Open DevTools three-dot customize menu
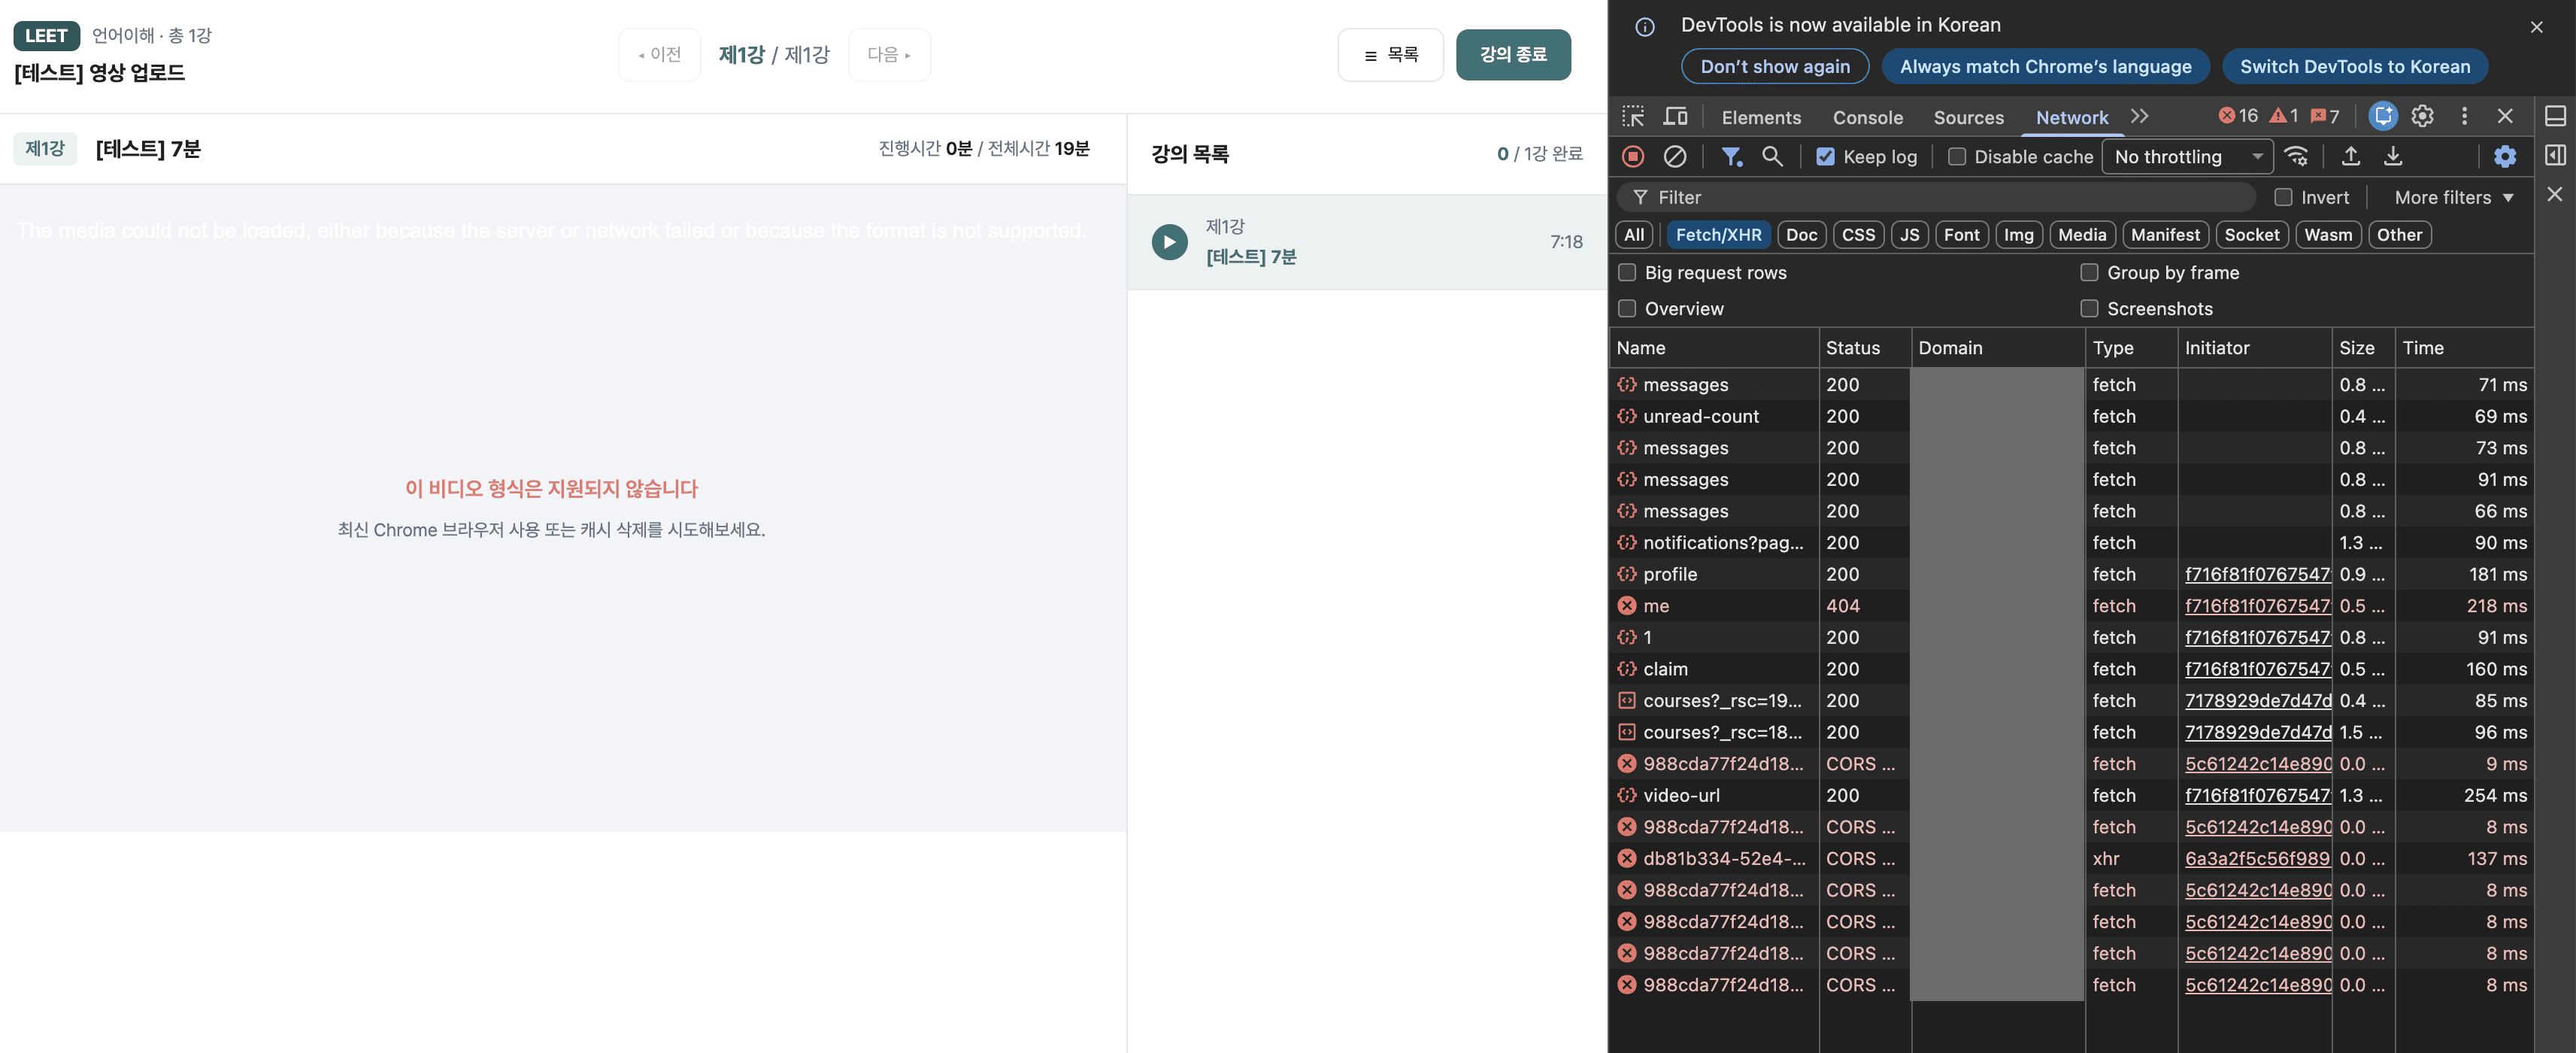 (x=2464, y=116)
